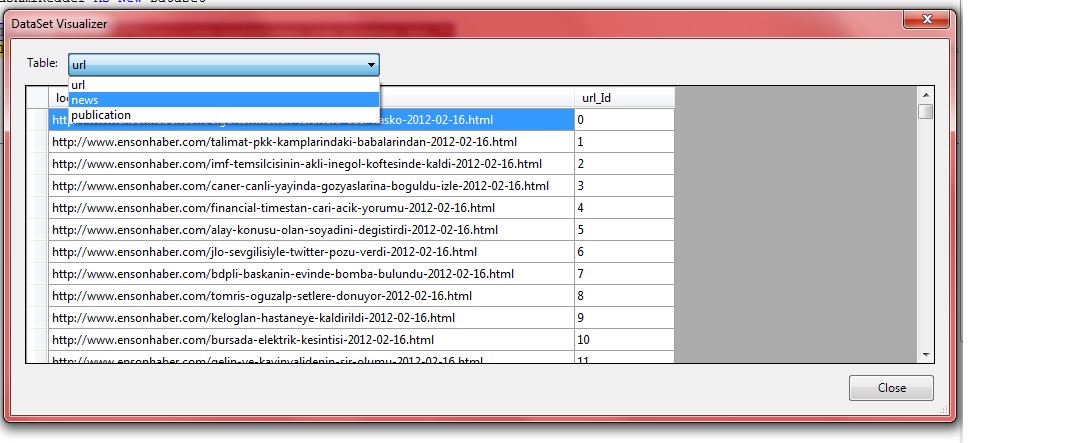The image size is (1083, 443).
Task: Click url_Id cell with value 8
Action: [x=624, y=296]
